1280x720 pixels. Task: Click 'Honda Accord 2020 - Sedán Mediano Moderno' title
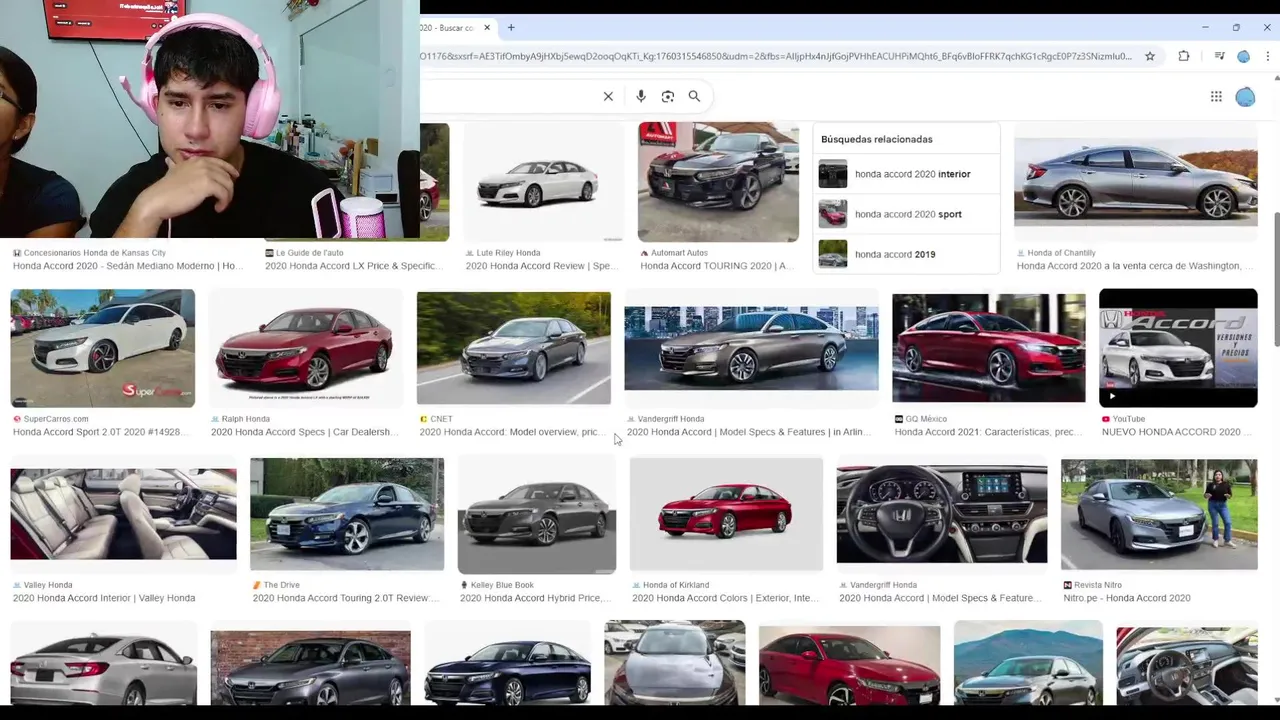coord(127,266)
